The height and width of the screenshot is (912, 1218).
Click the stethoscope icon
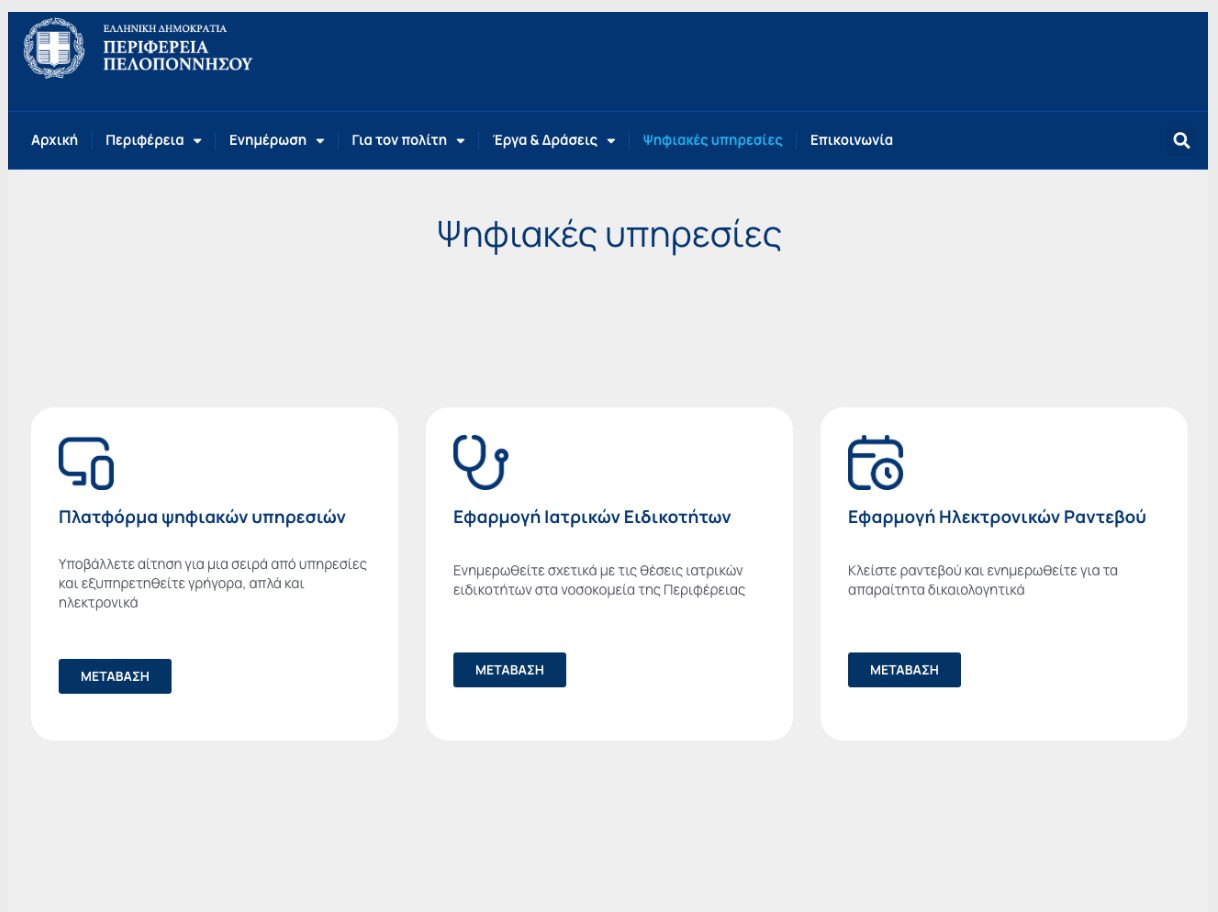[480, 462]
